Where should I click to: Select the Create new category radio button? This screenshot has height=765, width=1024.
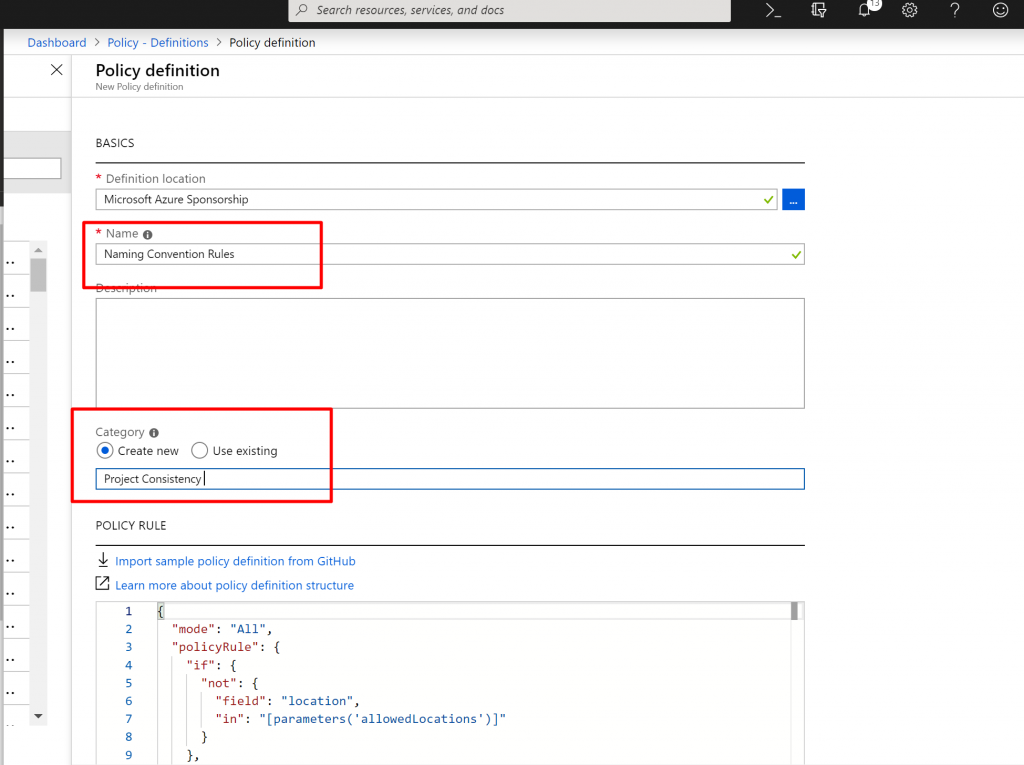105,451
